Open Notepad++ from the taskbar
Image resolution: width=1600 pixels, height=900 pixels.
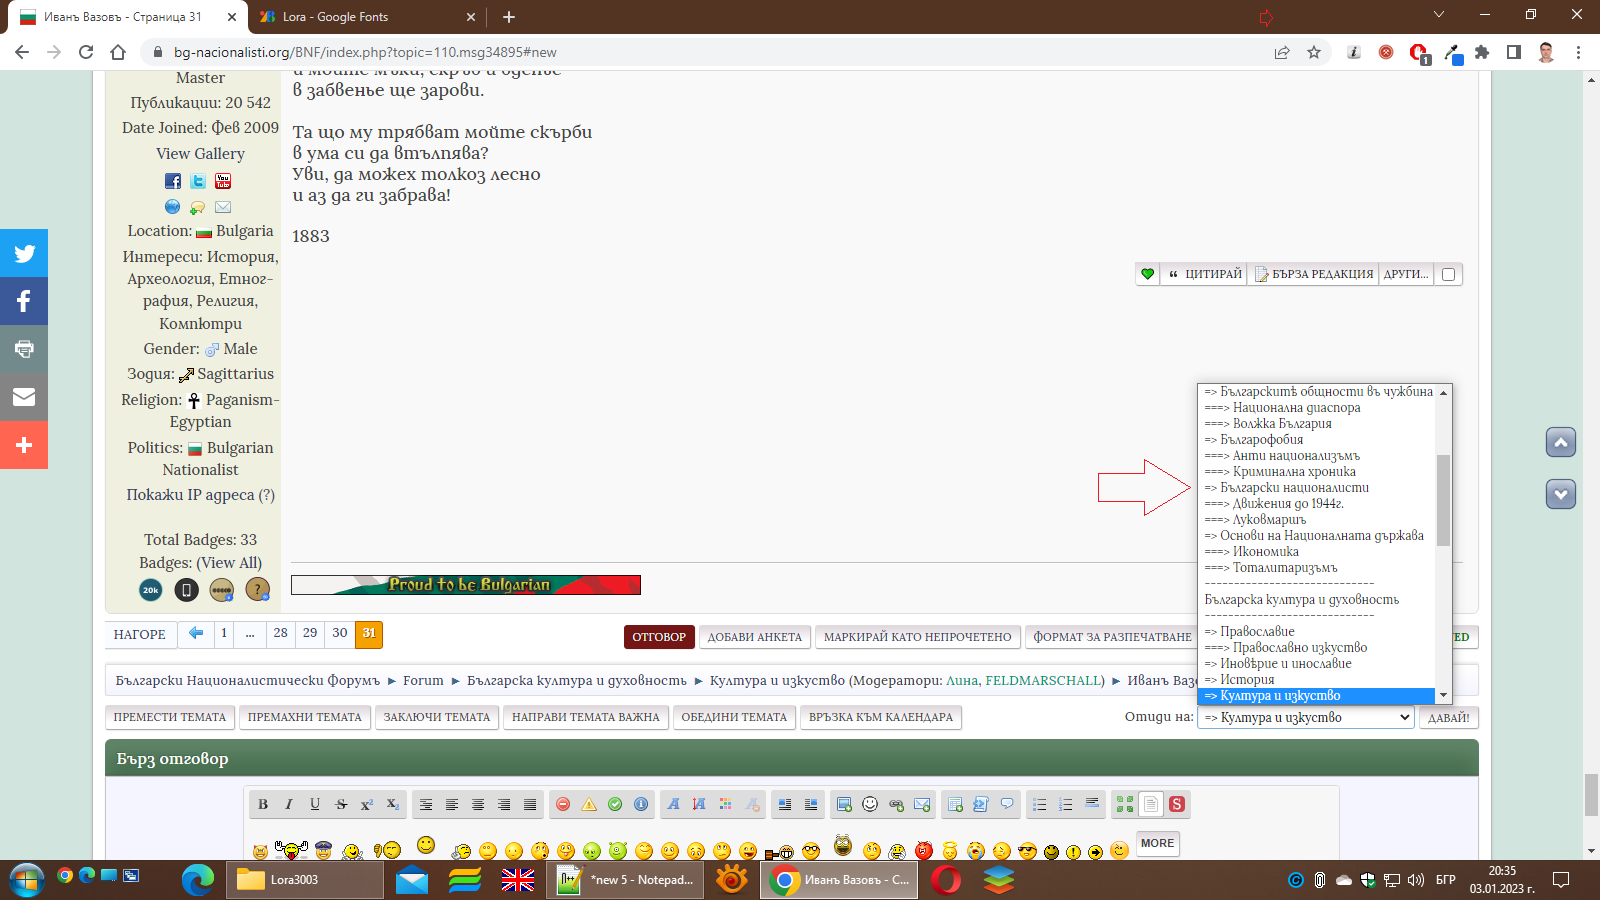(x=626, y=880)
